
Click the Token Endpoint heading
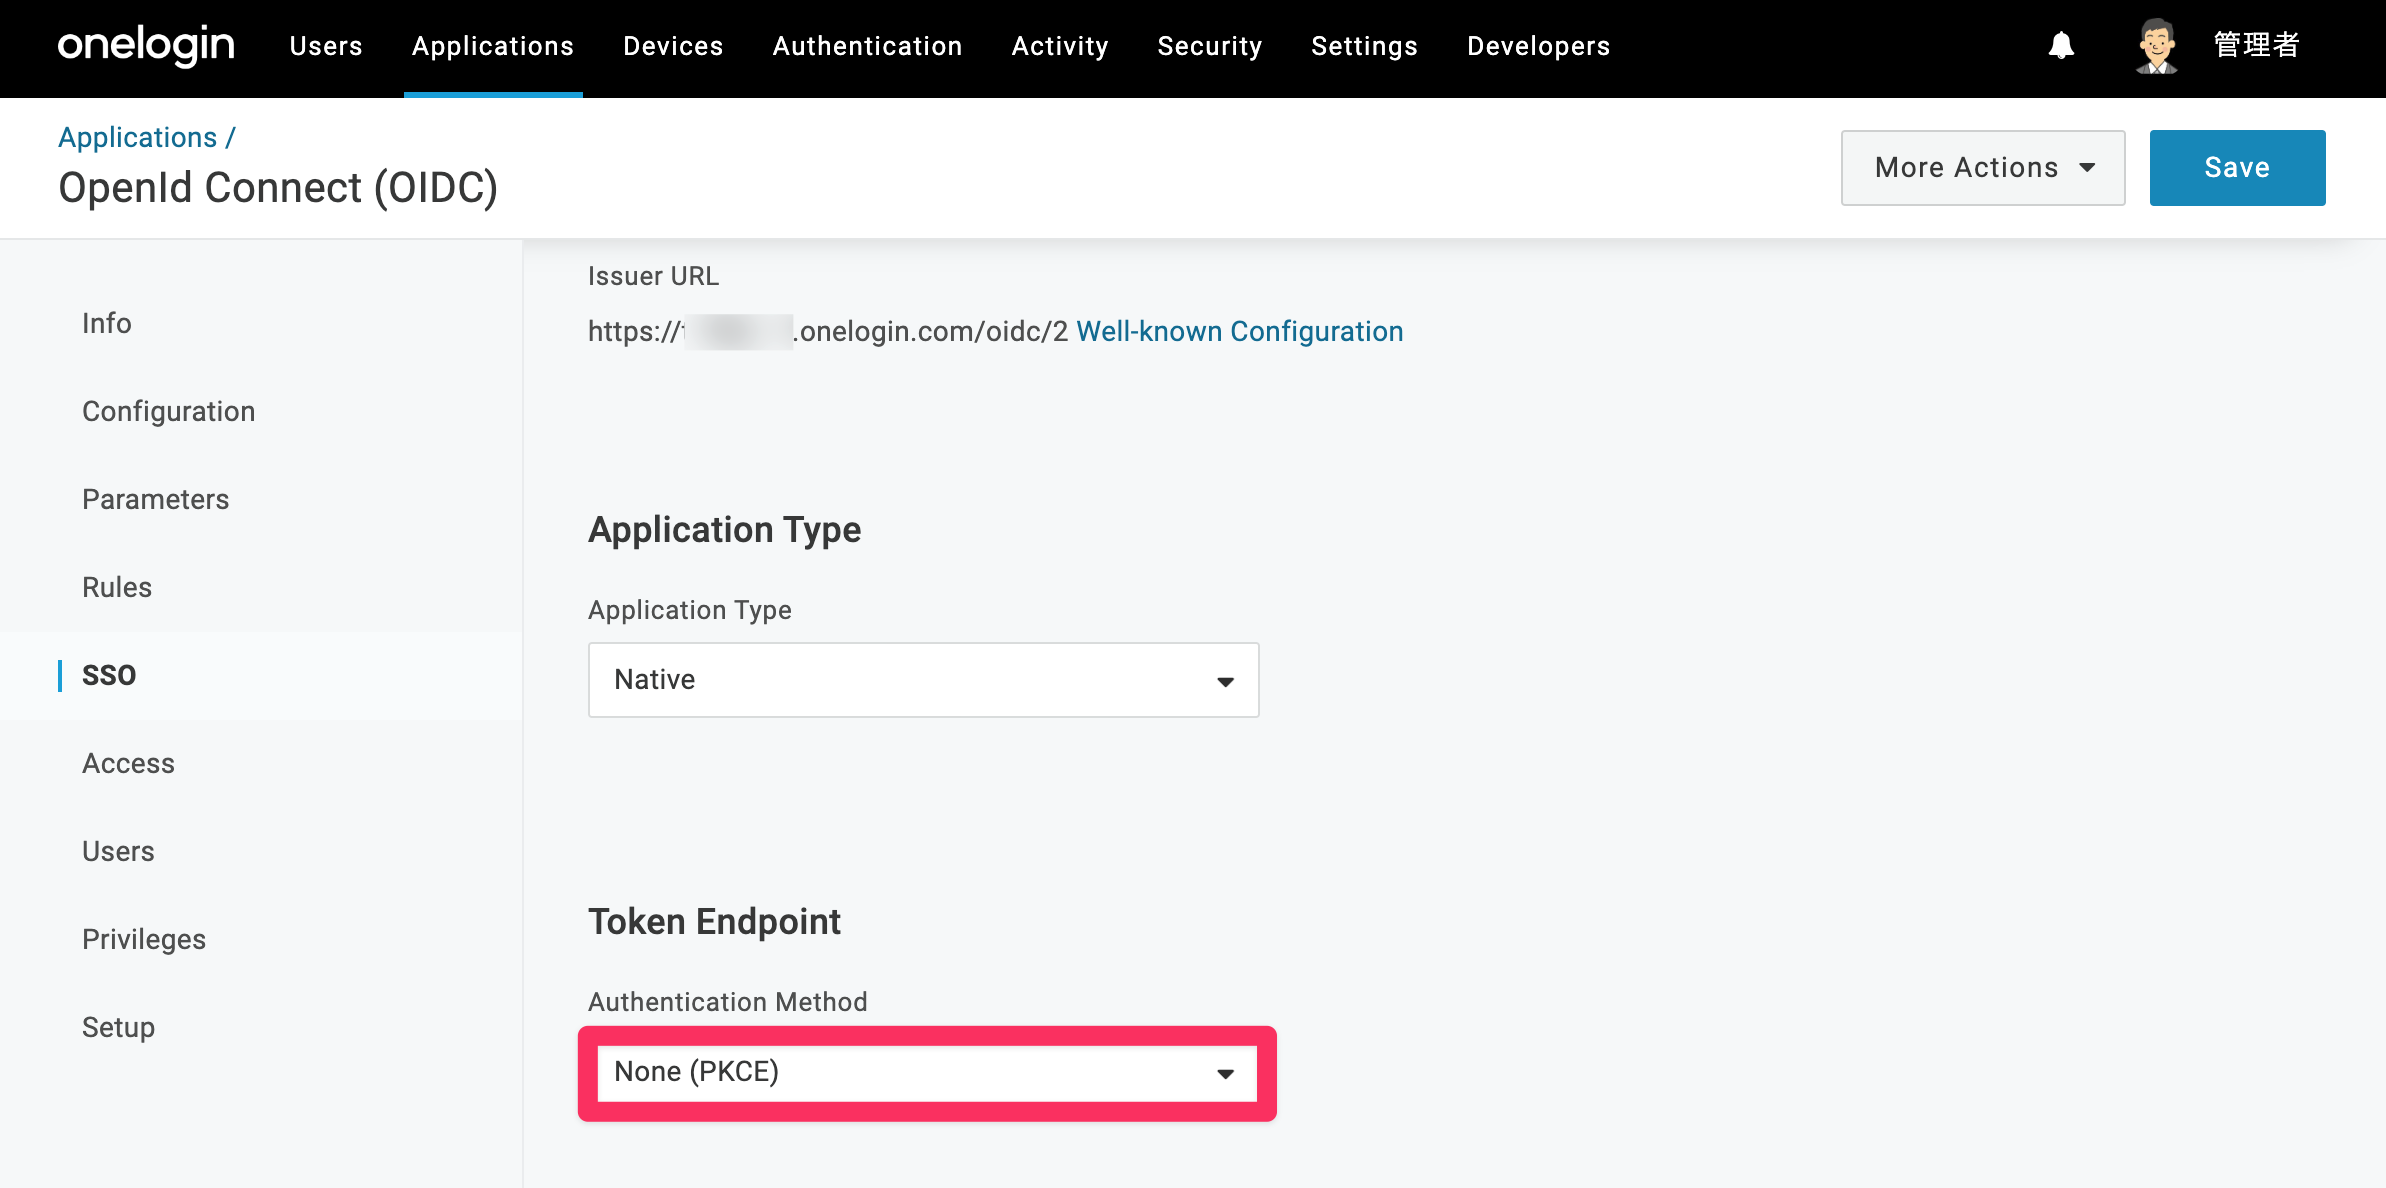pos(714,921)
